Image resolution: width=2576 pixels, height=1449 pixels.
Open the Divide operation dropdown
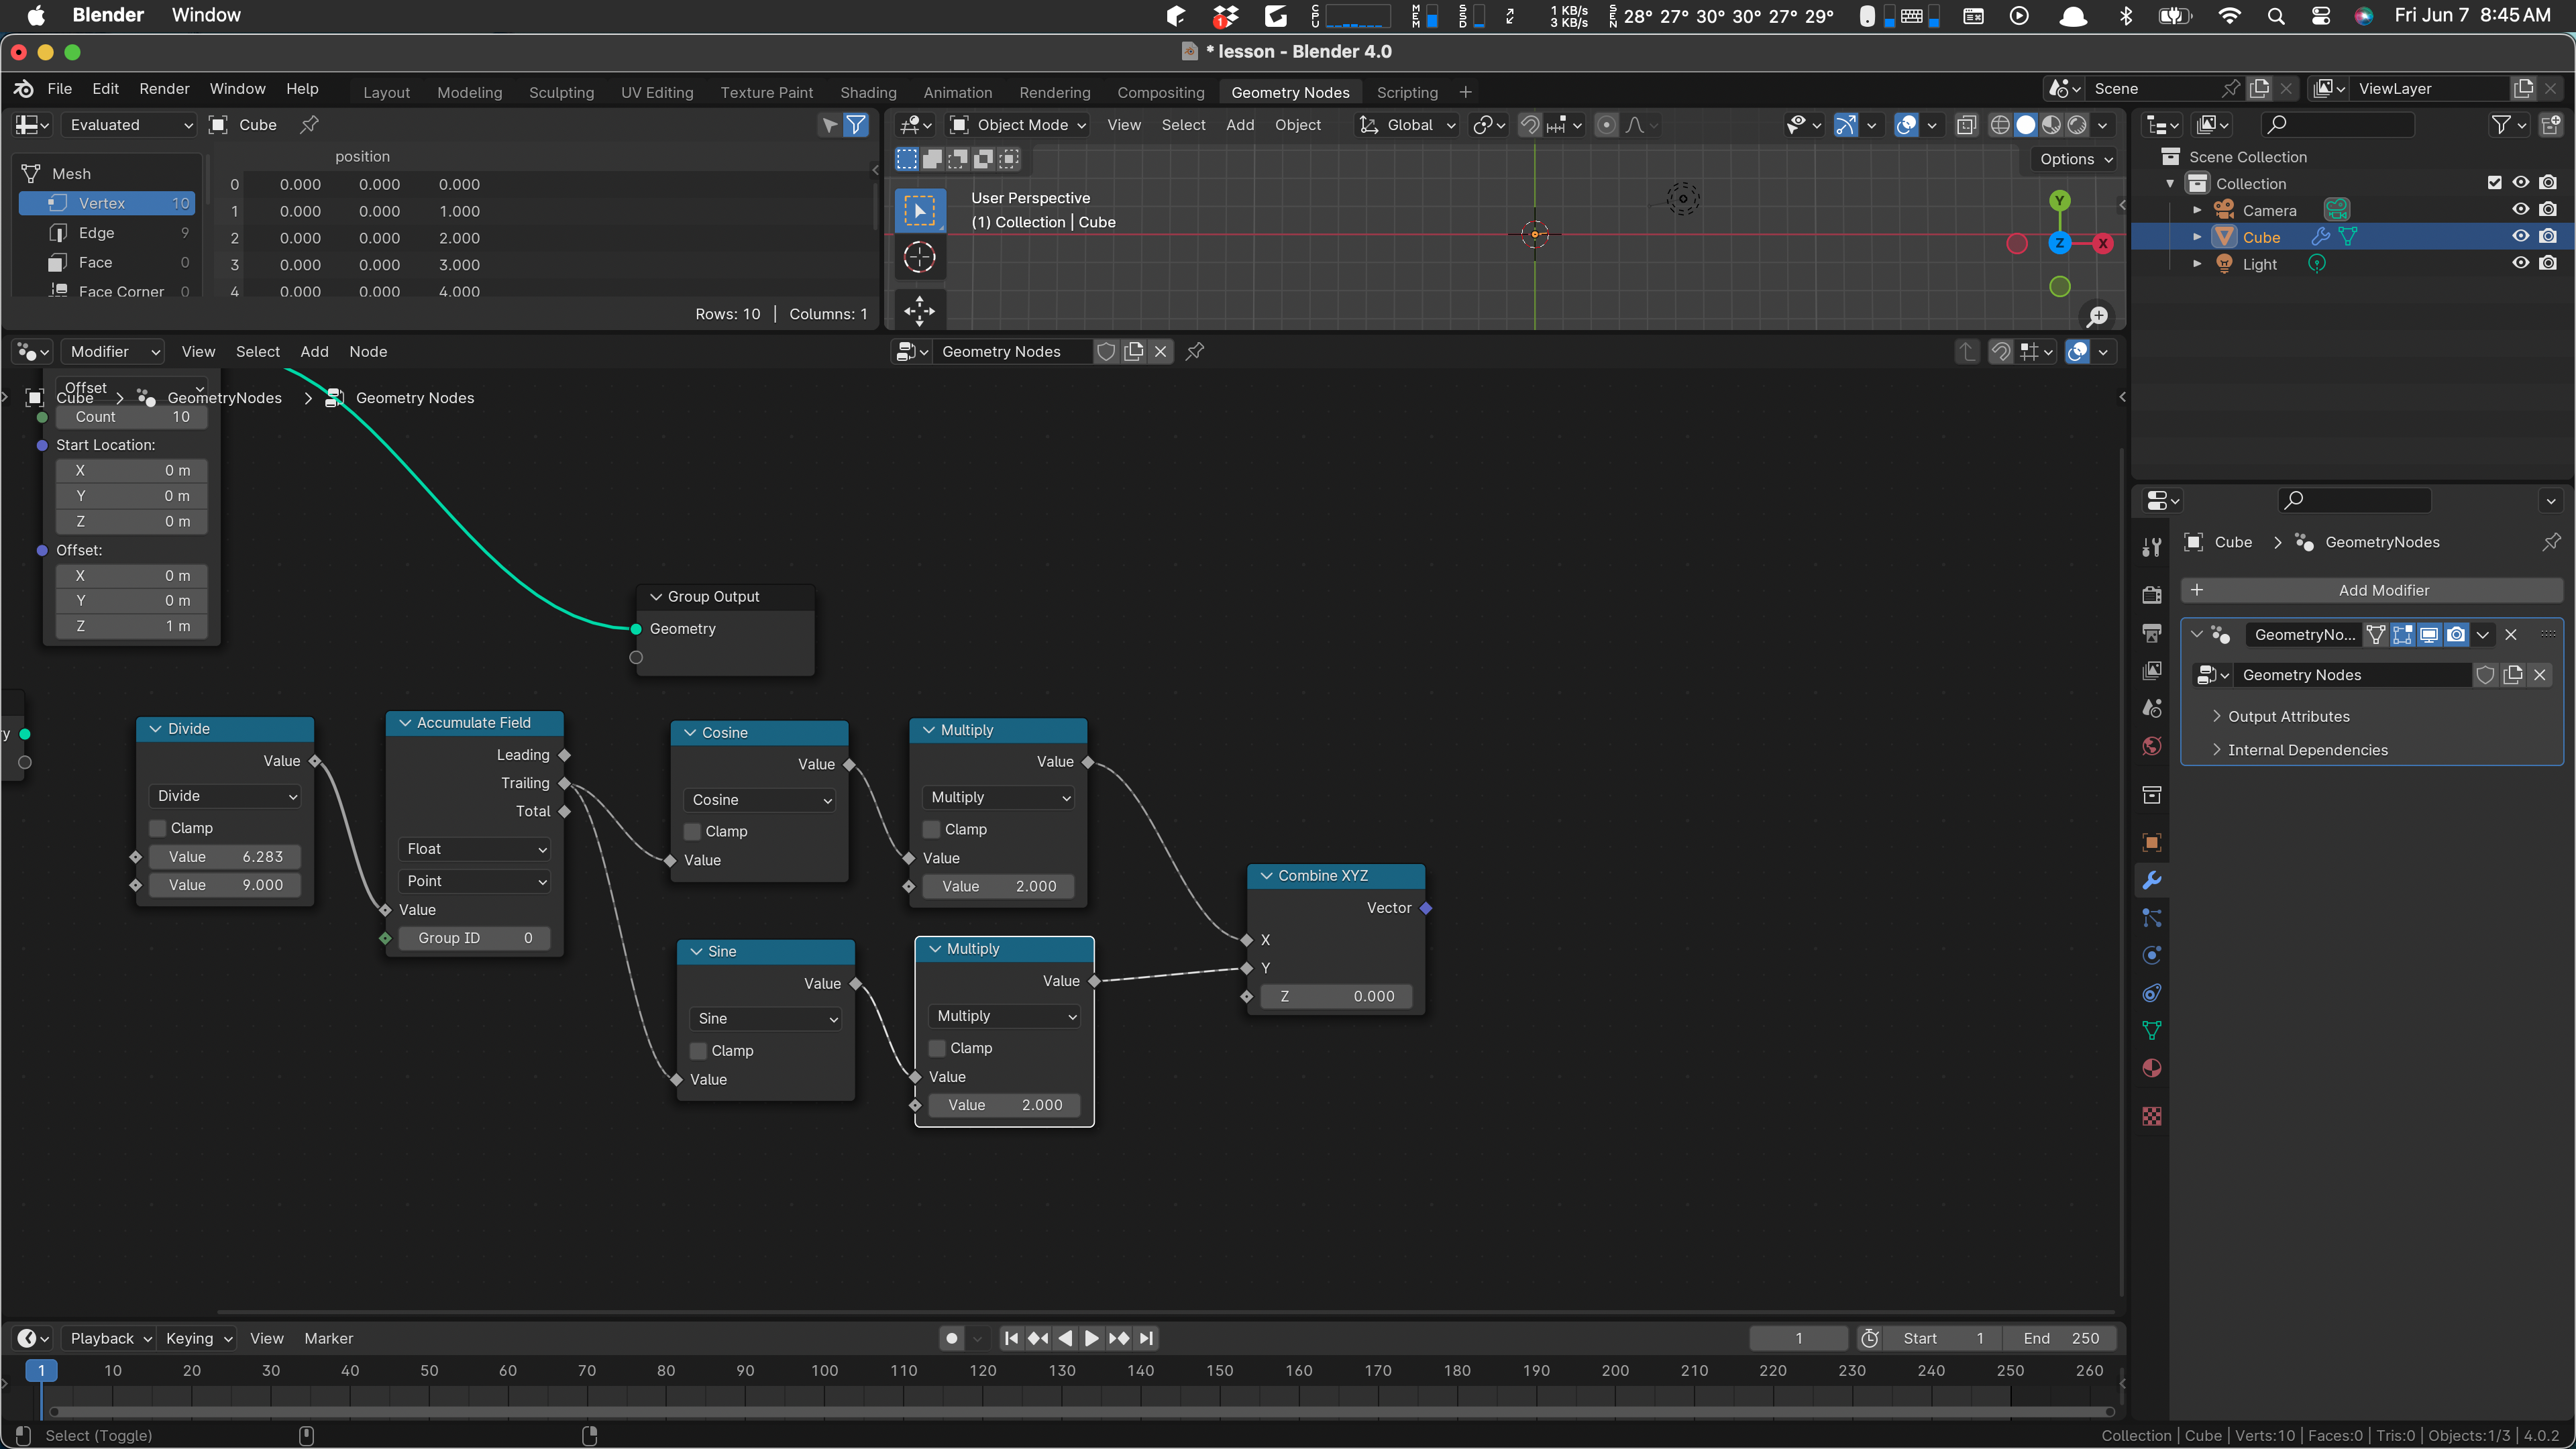(x=225, y=796)
